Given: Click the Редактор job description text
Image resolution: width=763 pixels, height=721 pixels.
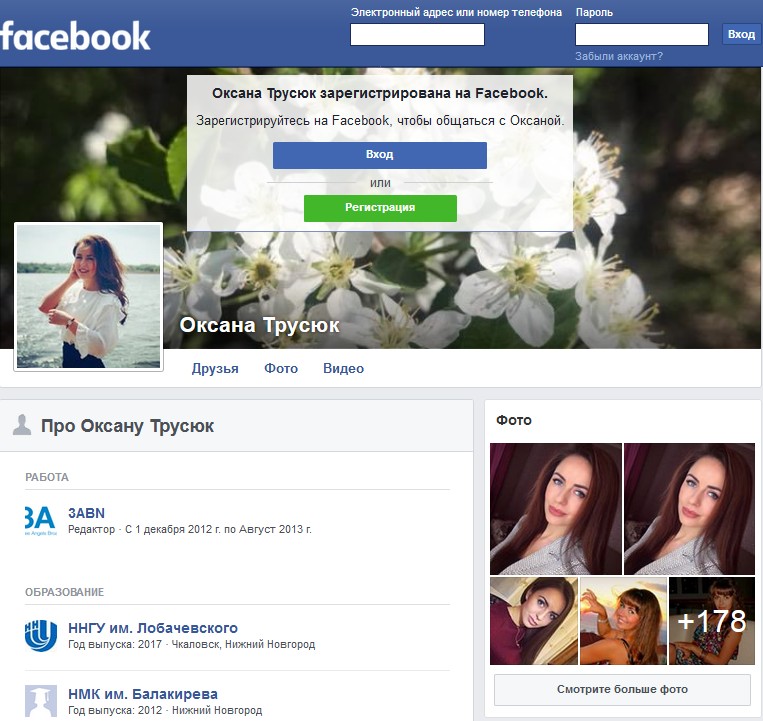Looking at the screenshot, I should [190, 529].
